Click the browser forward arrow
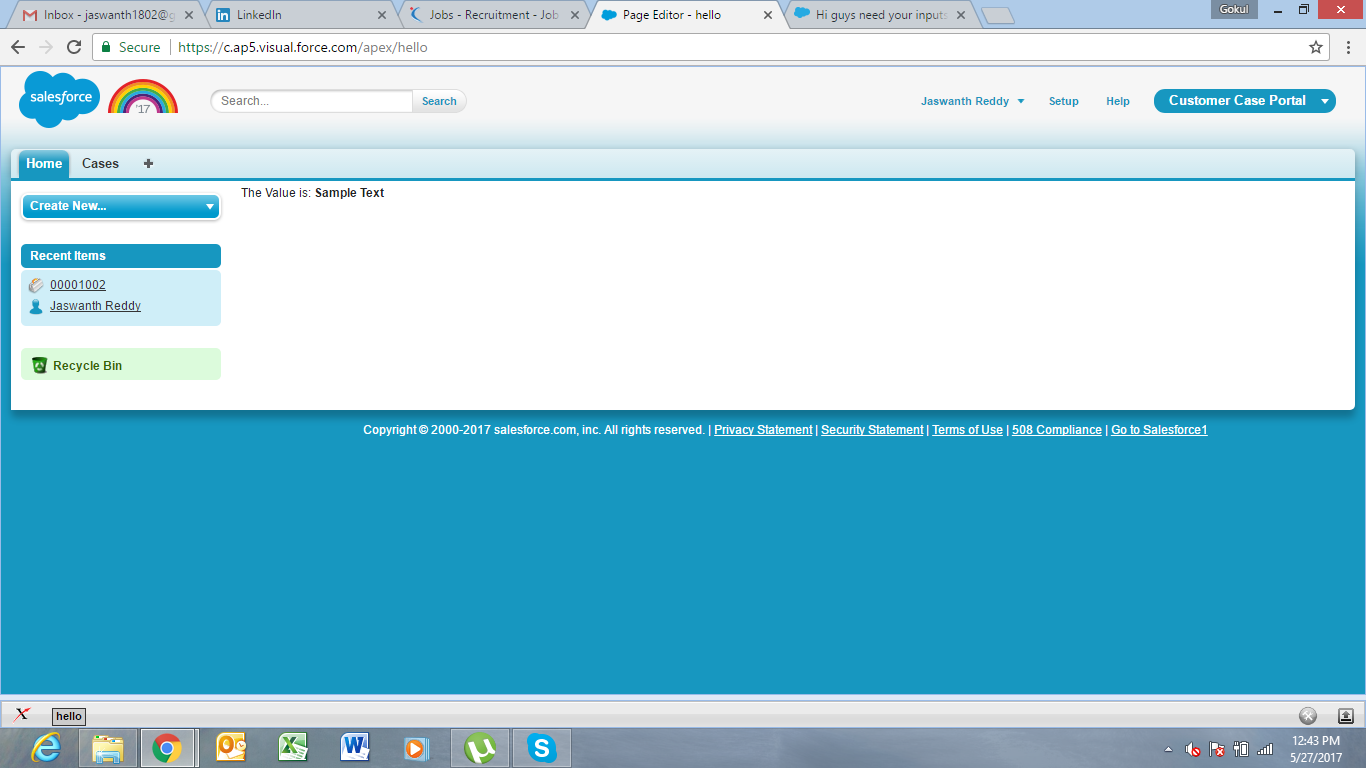 45,47
